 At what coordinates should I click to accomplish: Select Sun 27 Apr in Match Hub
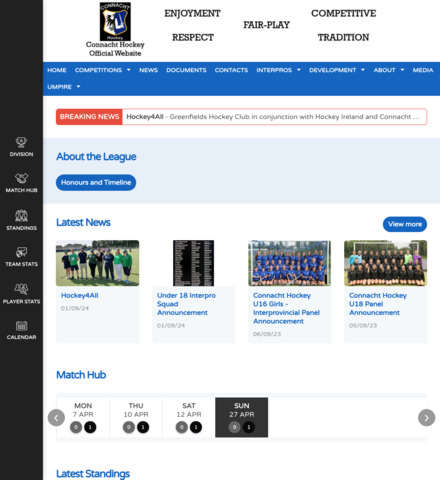click(242, 417)
